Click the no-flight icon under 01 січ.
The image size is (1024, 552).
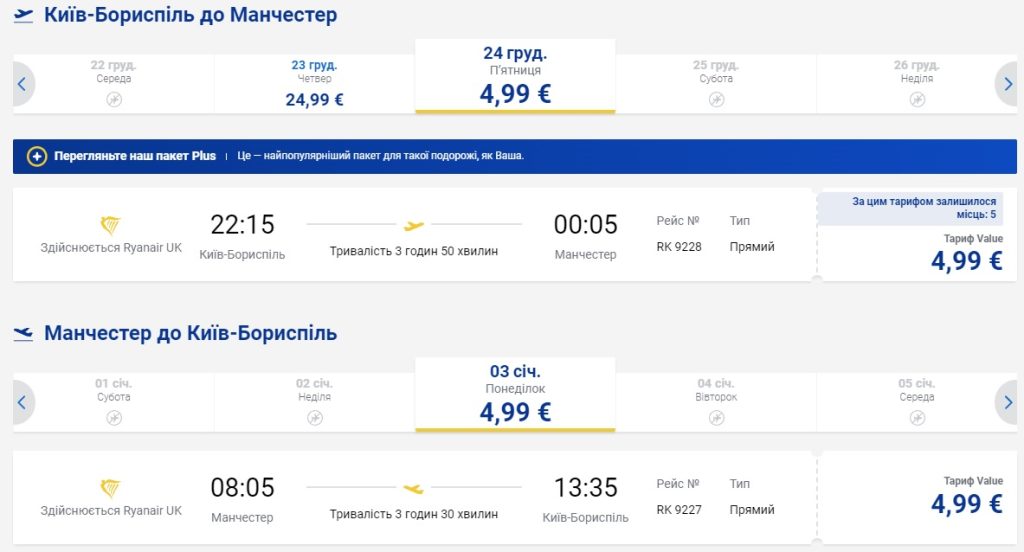114,418
